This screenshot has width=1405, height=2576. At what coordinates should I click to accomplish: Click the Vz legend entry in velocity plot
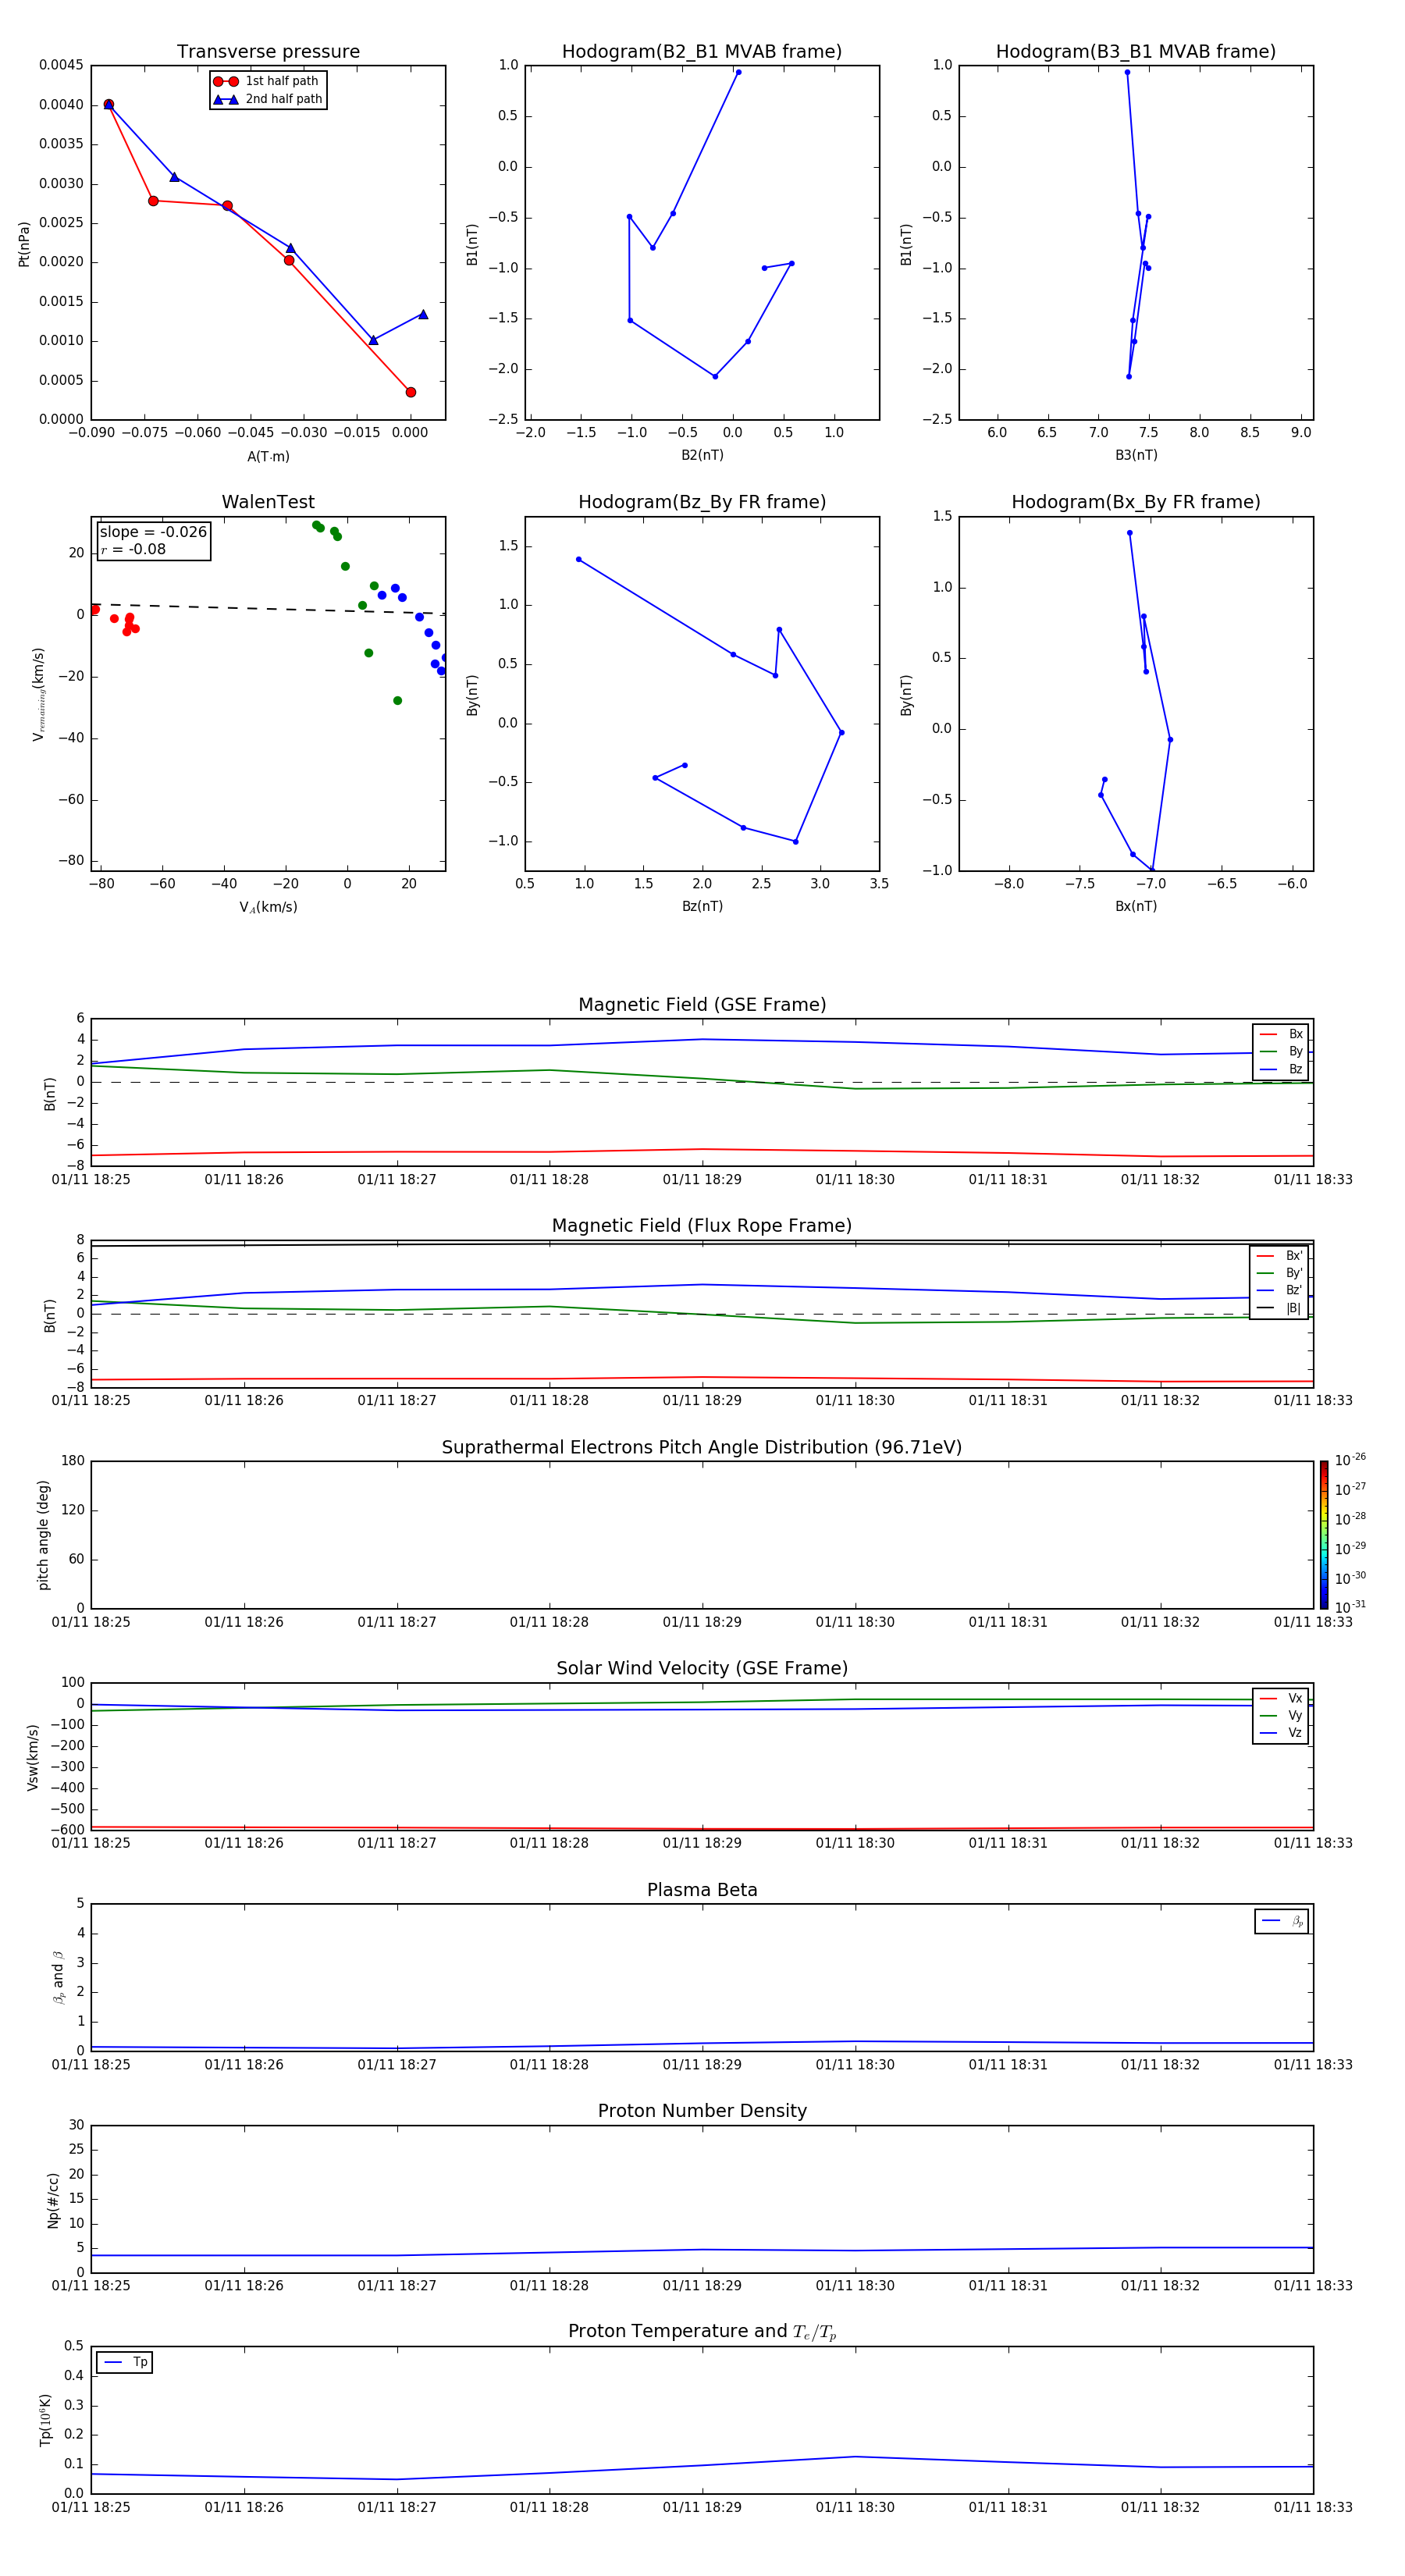[x=1281, y=1733]
